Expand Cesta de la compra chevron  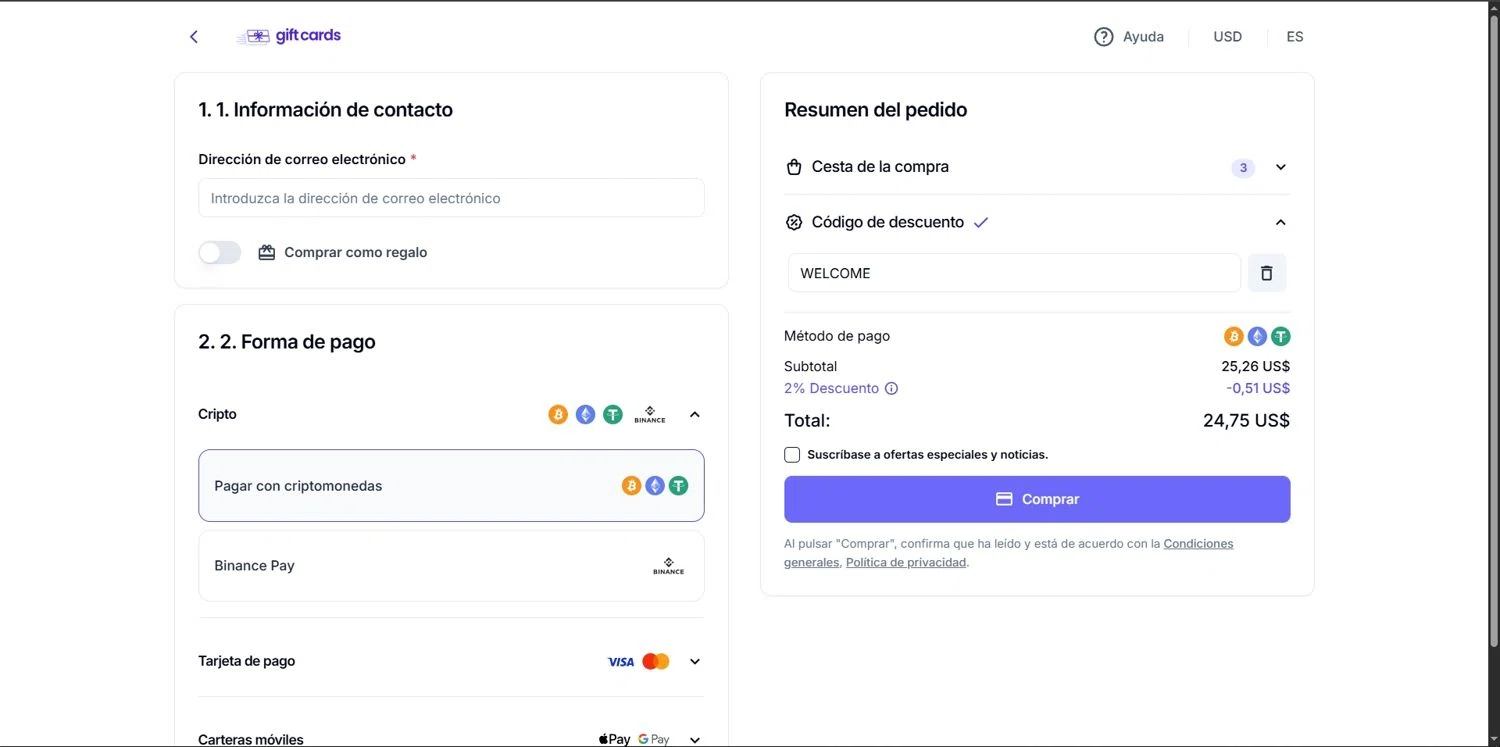(1281, 167)
